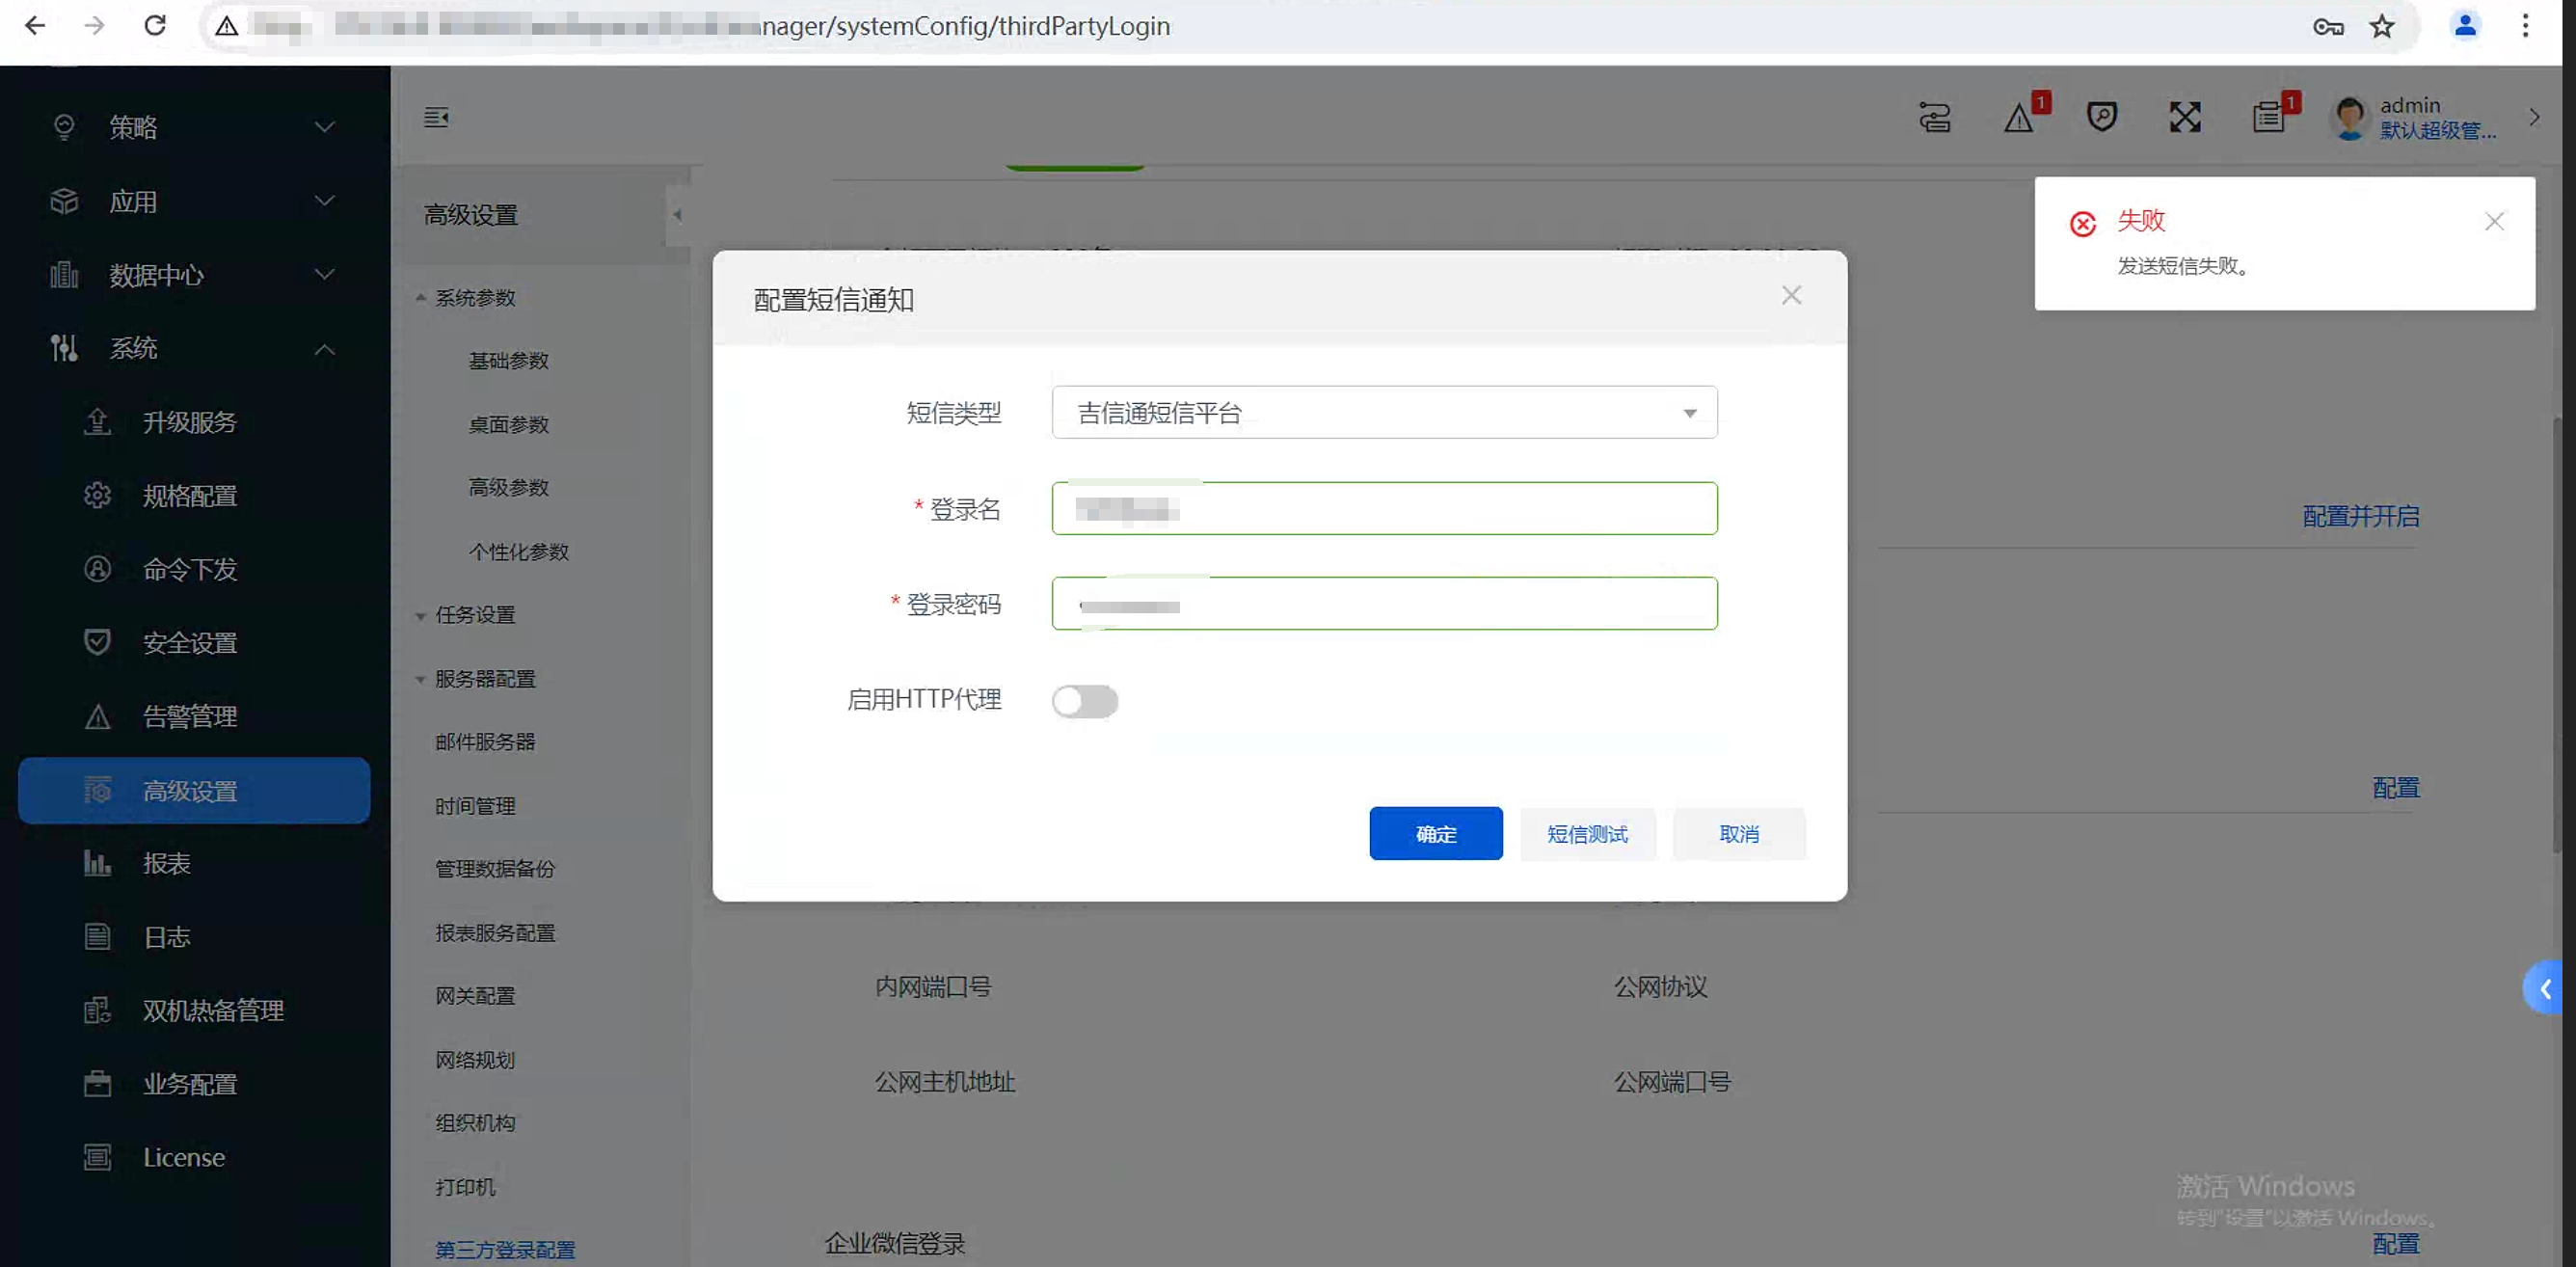Click the route settings icon in header
2576x1267 pixels.
pos(1934,118)
